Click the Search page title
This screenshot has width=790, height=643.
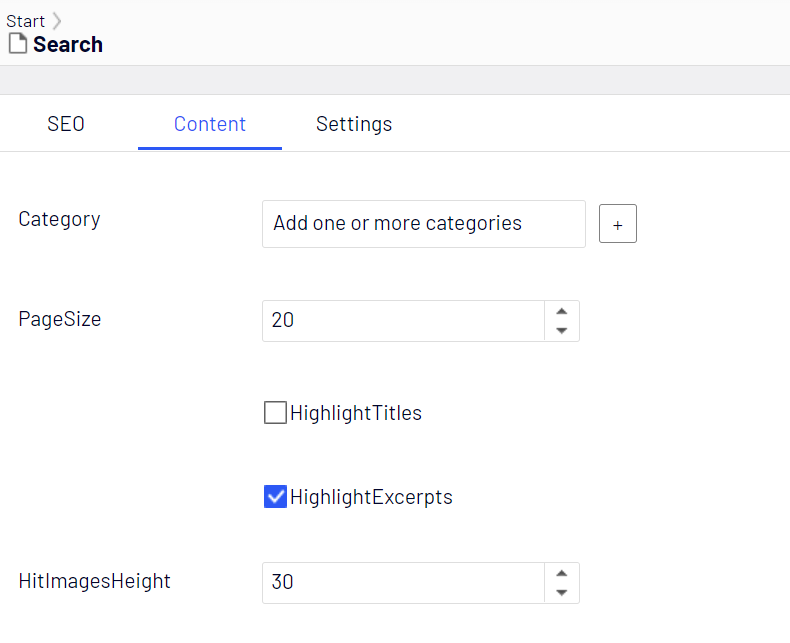pos(68,44)
